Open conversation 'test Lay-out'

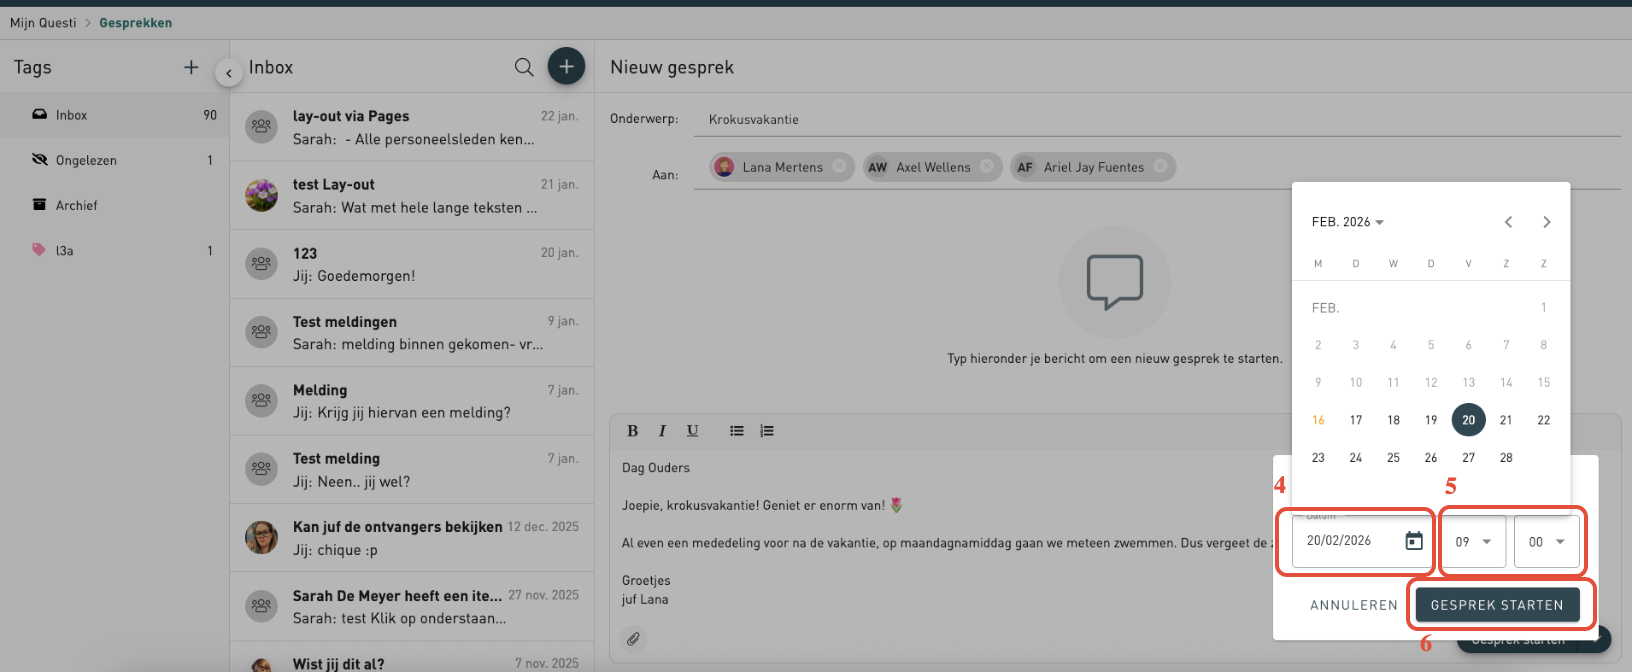(x=412, y=196)
